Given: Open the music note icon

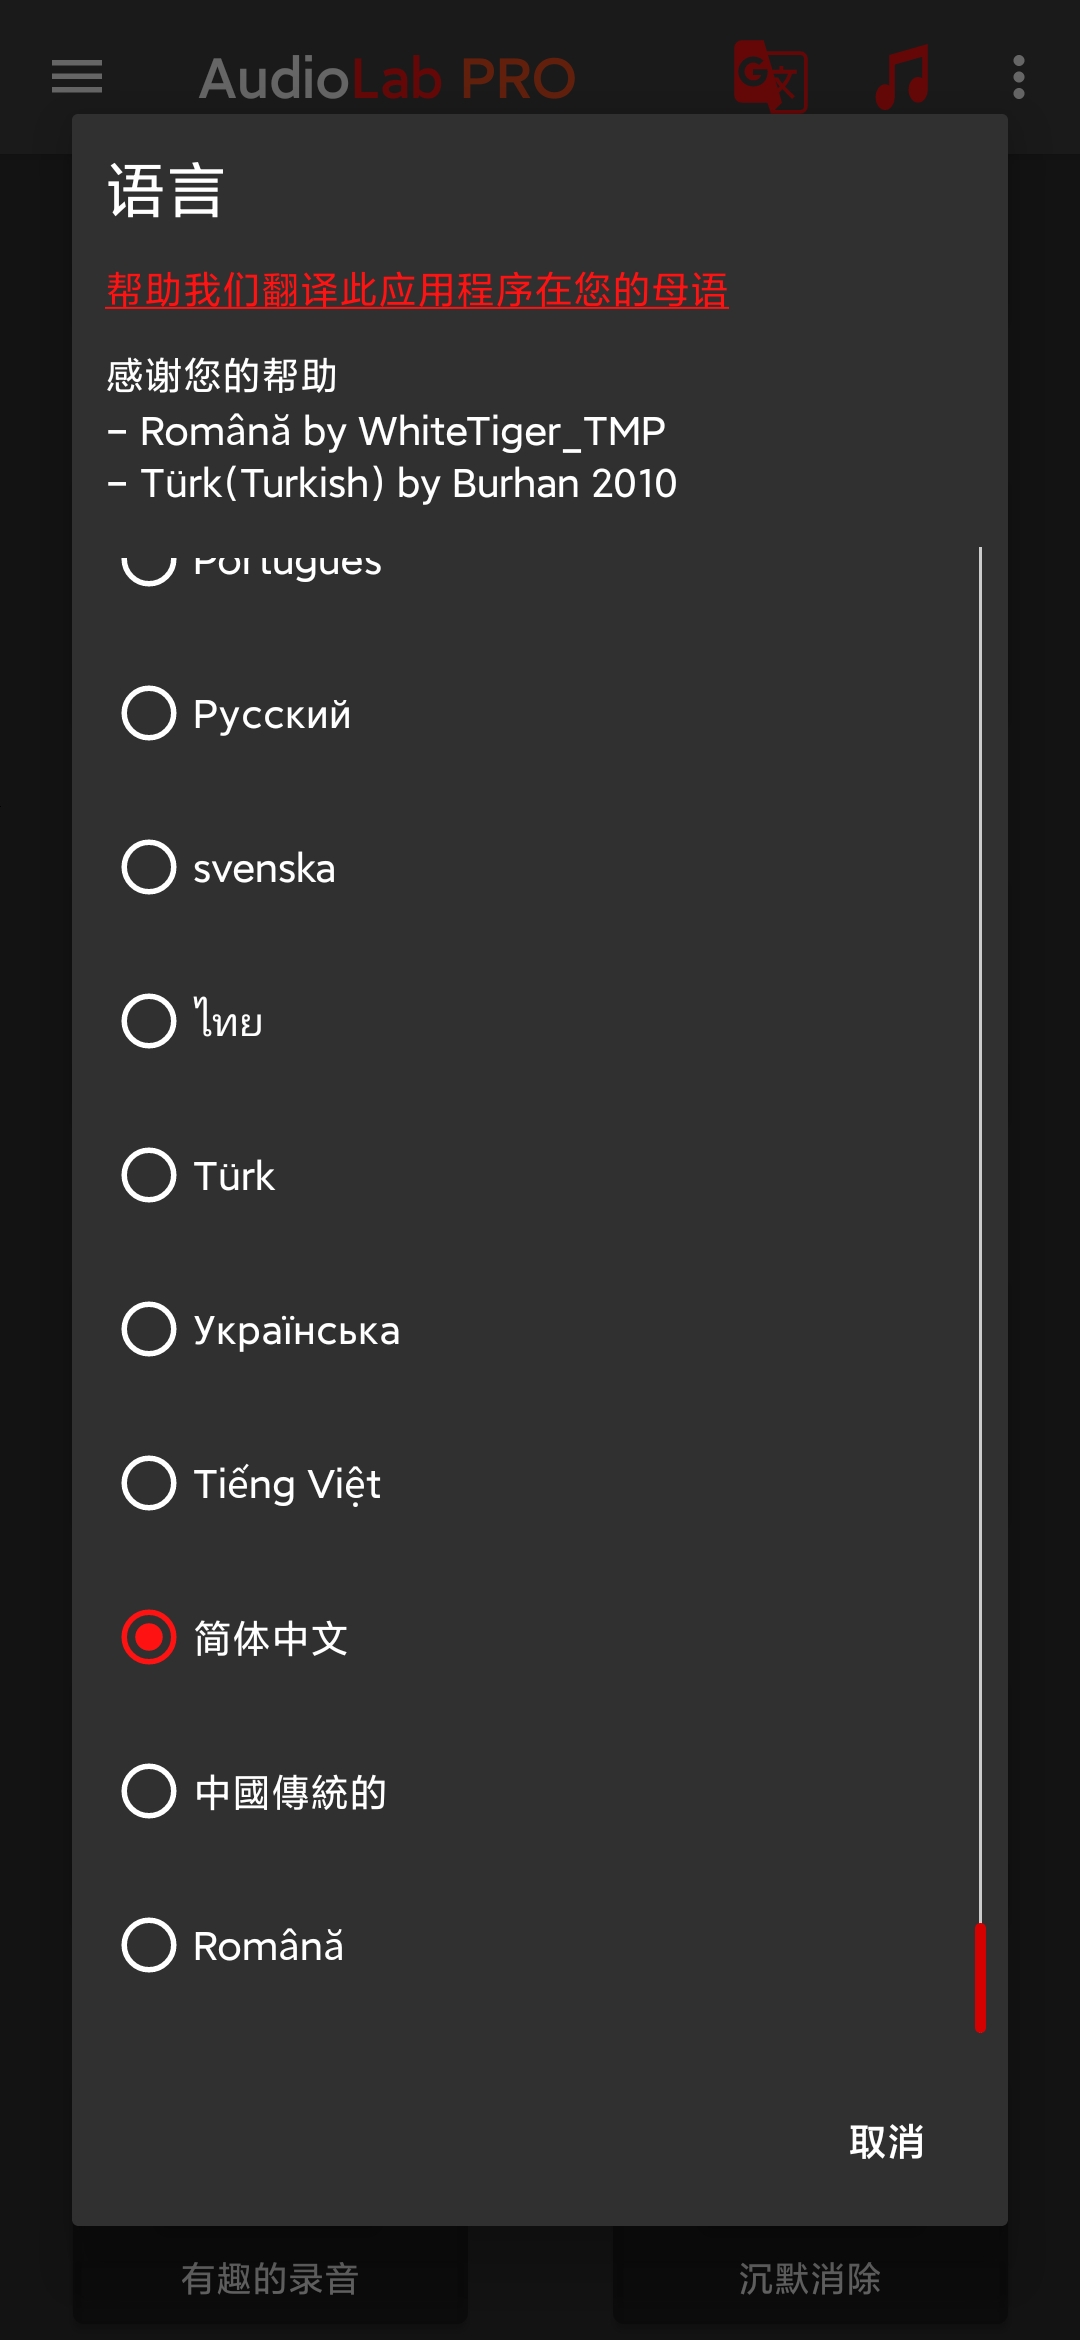Looking at the screenshot, I should (902, 76).
